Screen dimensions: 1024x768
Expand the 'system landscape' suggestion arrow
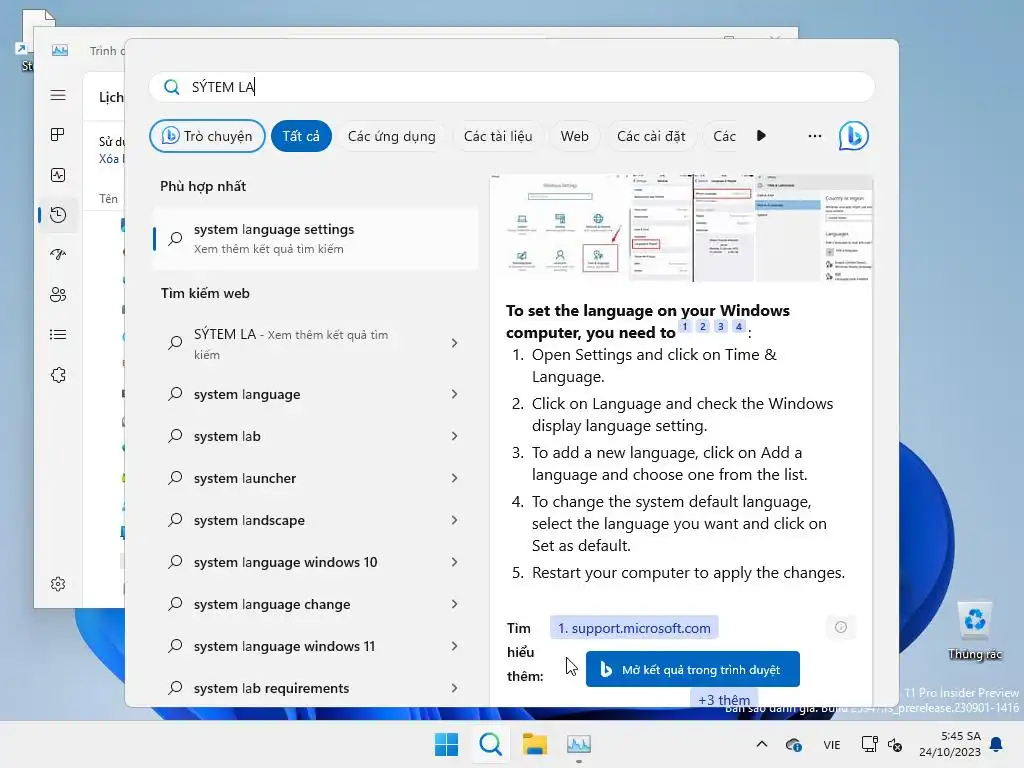click(x=455, y=520)
